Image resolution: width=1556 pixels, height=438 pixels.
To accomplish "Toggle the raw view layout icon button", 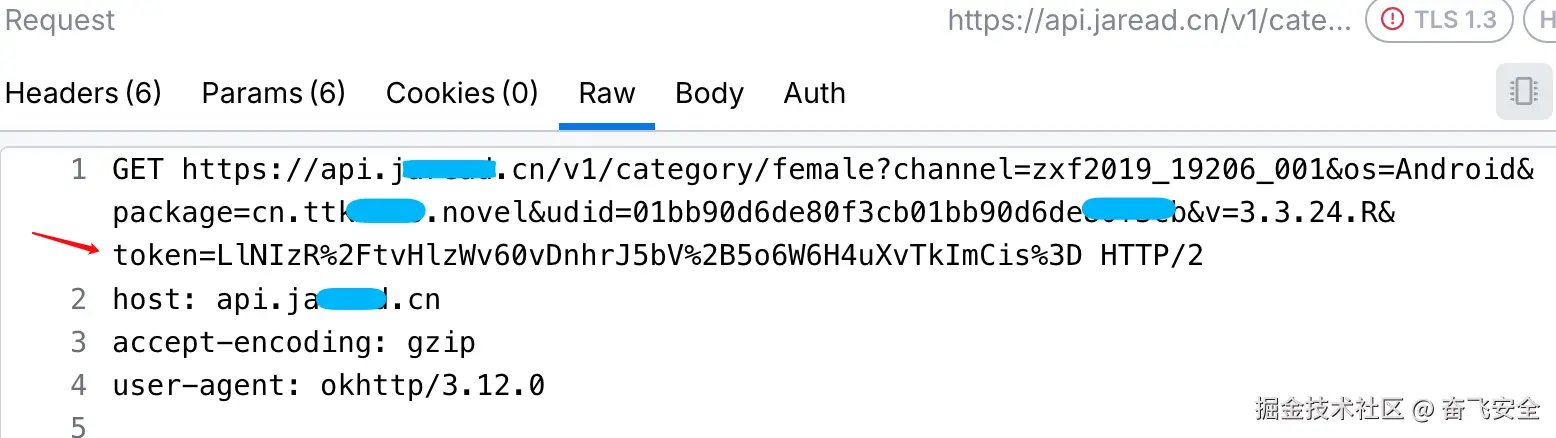I will pyautogui.click(x=1523, y=92).
